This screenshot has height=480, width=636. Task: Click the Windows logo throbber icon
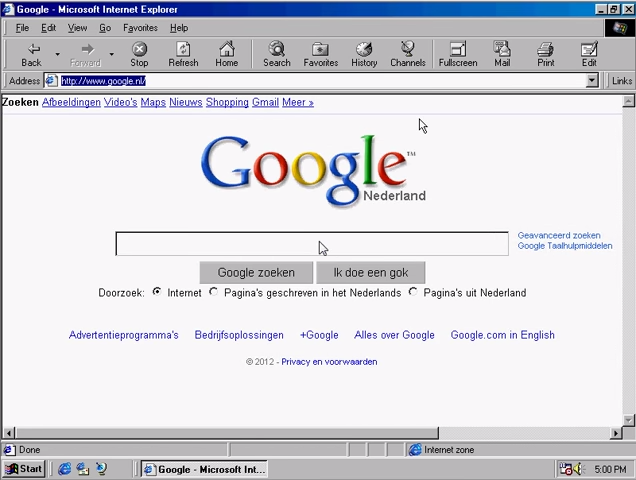(x=620, y=28)
